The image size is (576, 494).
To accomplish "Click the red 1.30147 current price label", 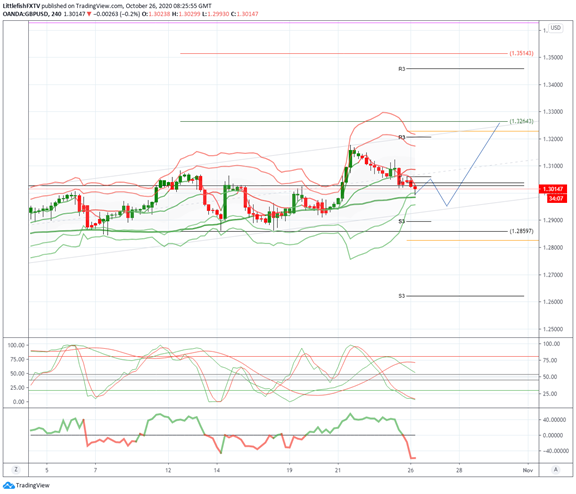I will 552,189.
